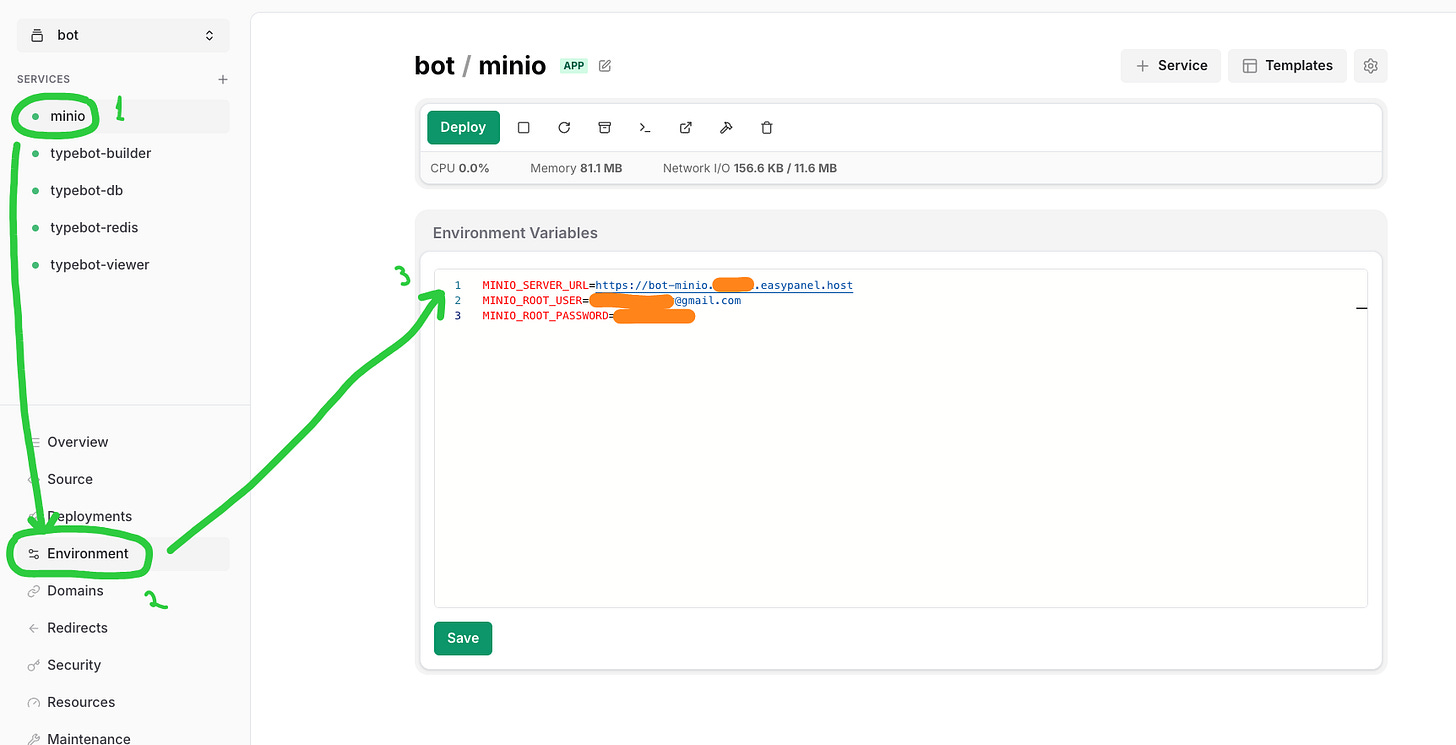
Task: Click green status dot beside typebot-builder
Action: click(x=36, y=153)
